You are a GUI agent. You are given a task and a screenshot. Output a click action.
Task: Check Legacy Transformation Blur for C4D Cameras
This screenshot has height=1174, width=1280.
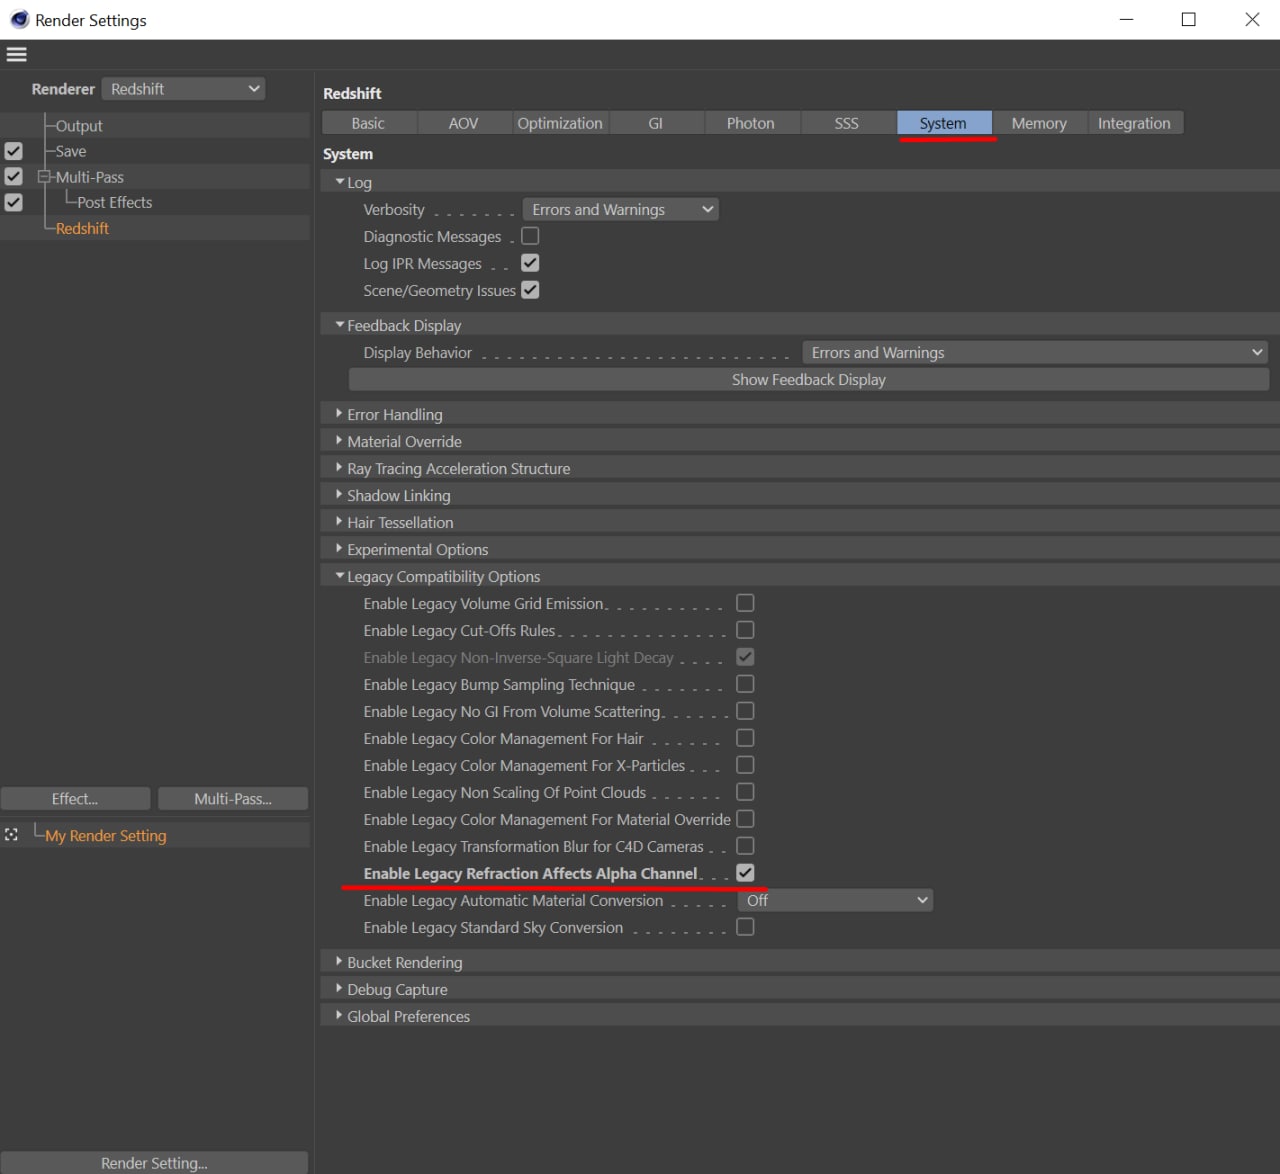click(745, 846)
